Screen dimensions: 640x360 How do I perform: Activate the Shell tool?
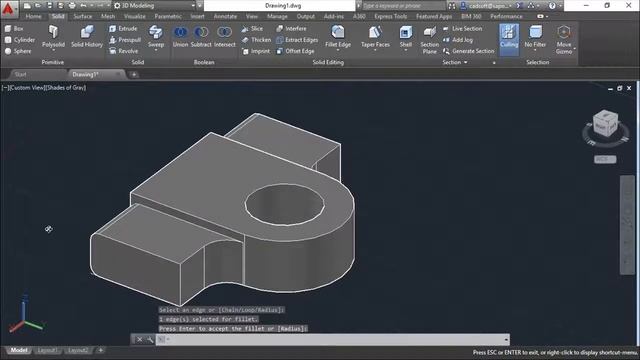tap(406, 36)
